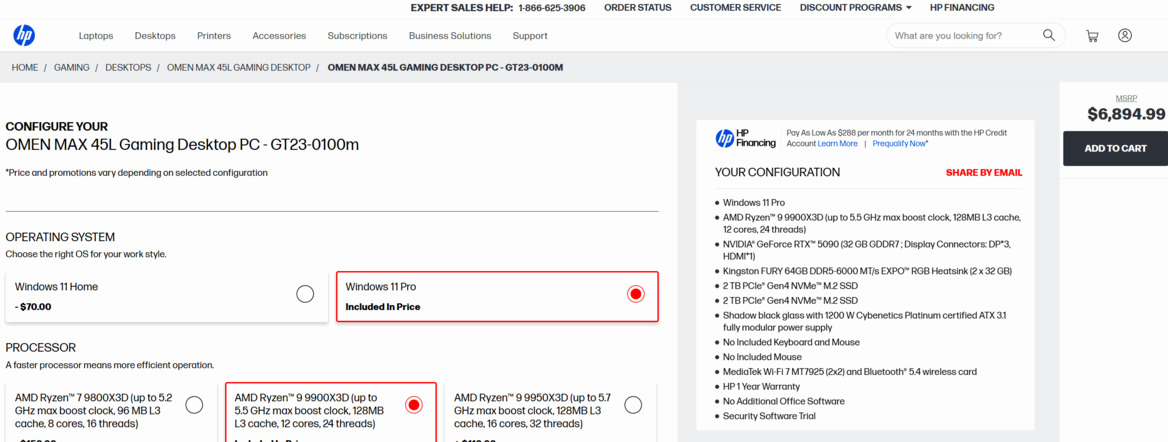Image resolution: width=1168 pixels, height=442 pixels.
Task: Choose AMD Ryzen 9 9900X3D processor option
Action: [413, 405]
